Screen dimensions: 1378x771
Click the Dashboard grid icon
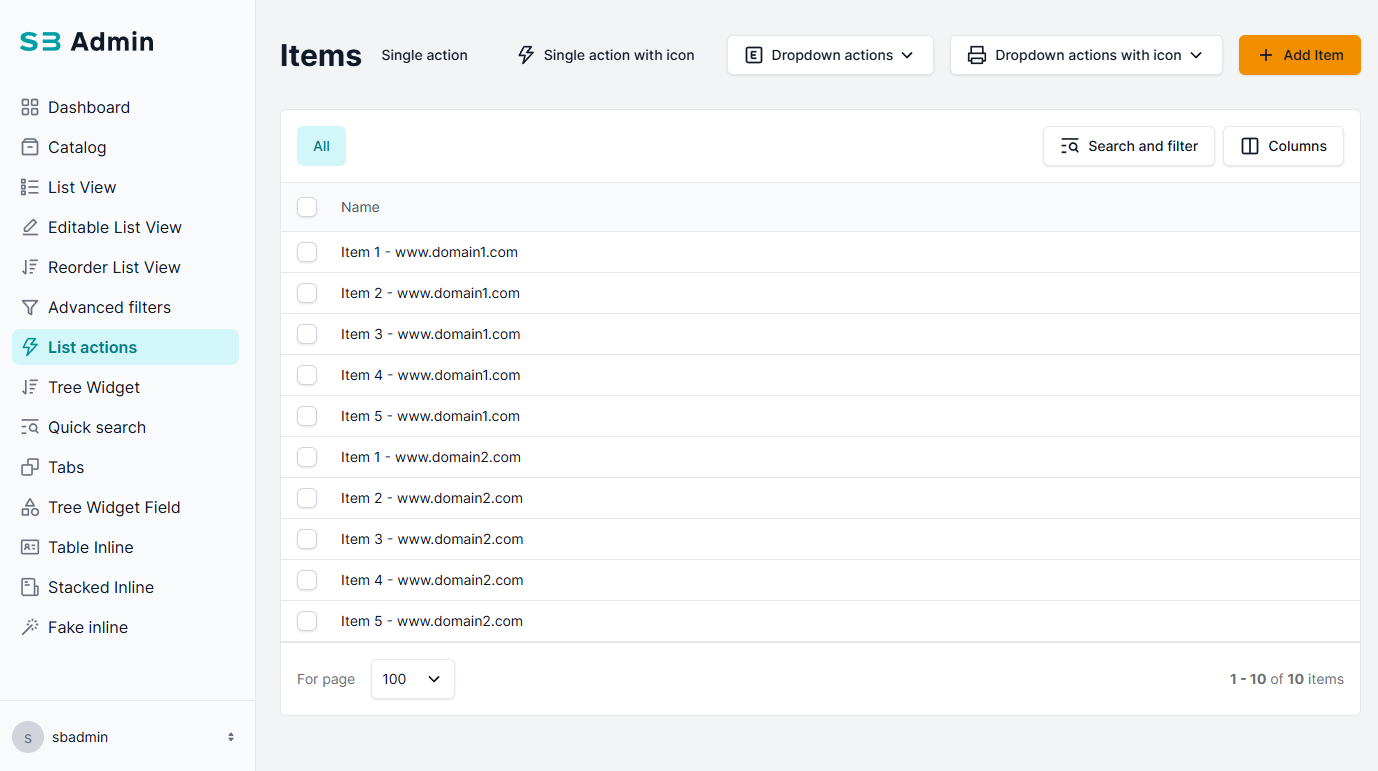click(x=30, y=107)
